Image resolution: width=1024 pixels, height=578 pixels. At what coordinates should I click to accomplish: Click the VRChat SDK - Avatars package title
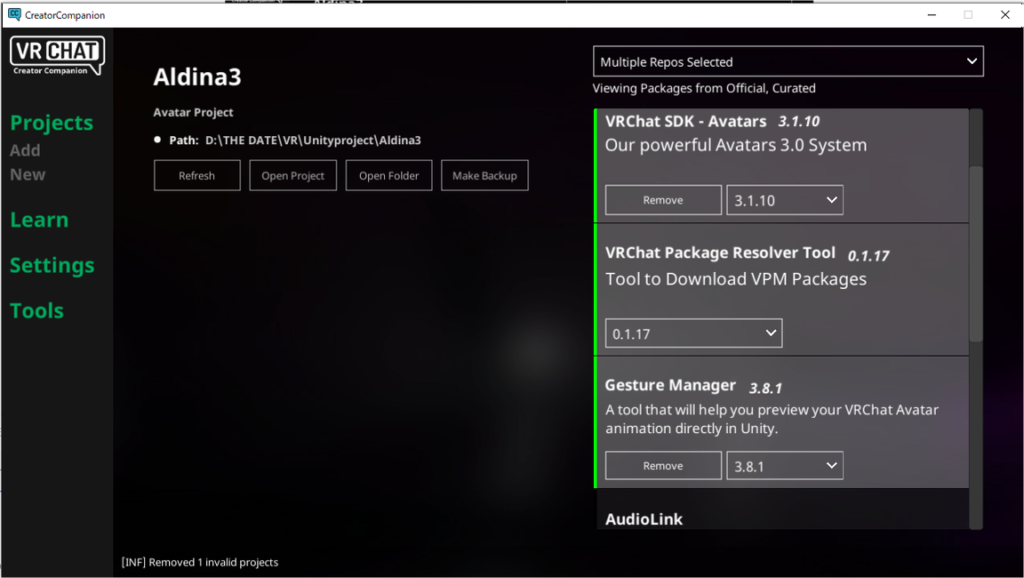click(686, 121)
